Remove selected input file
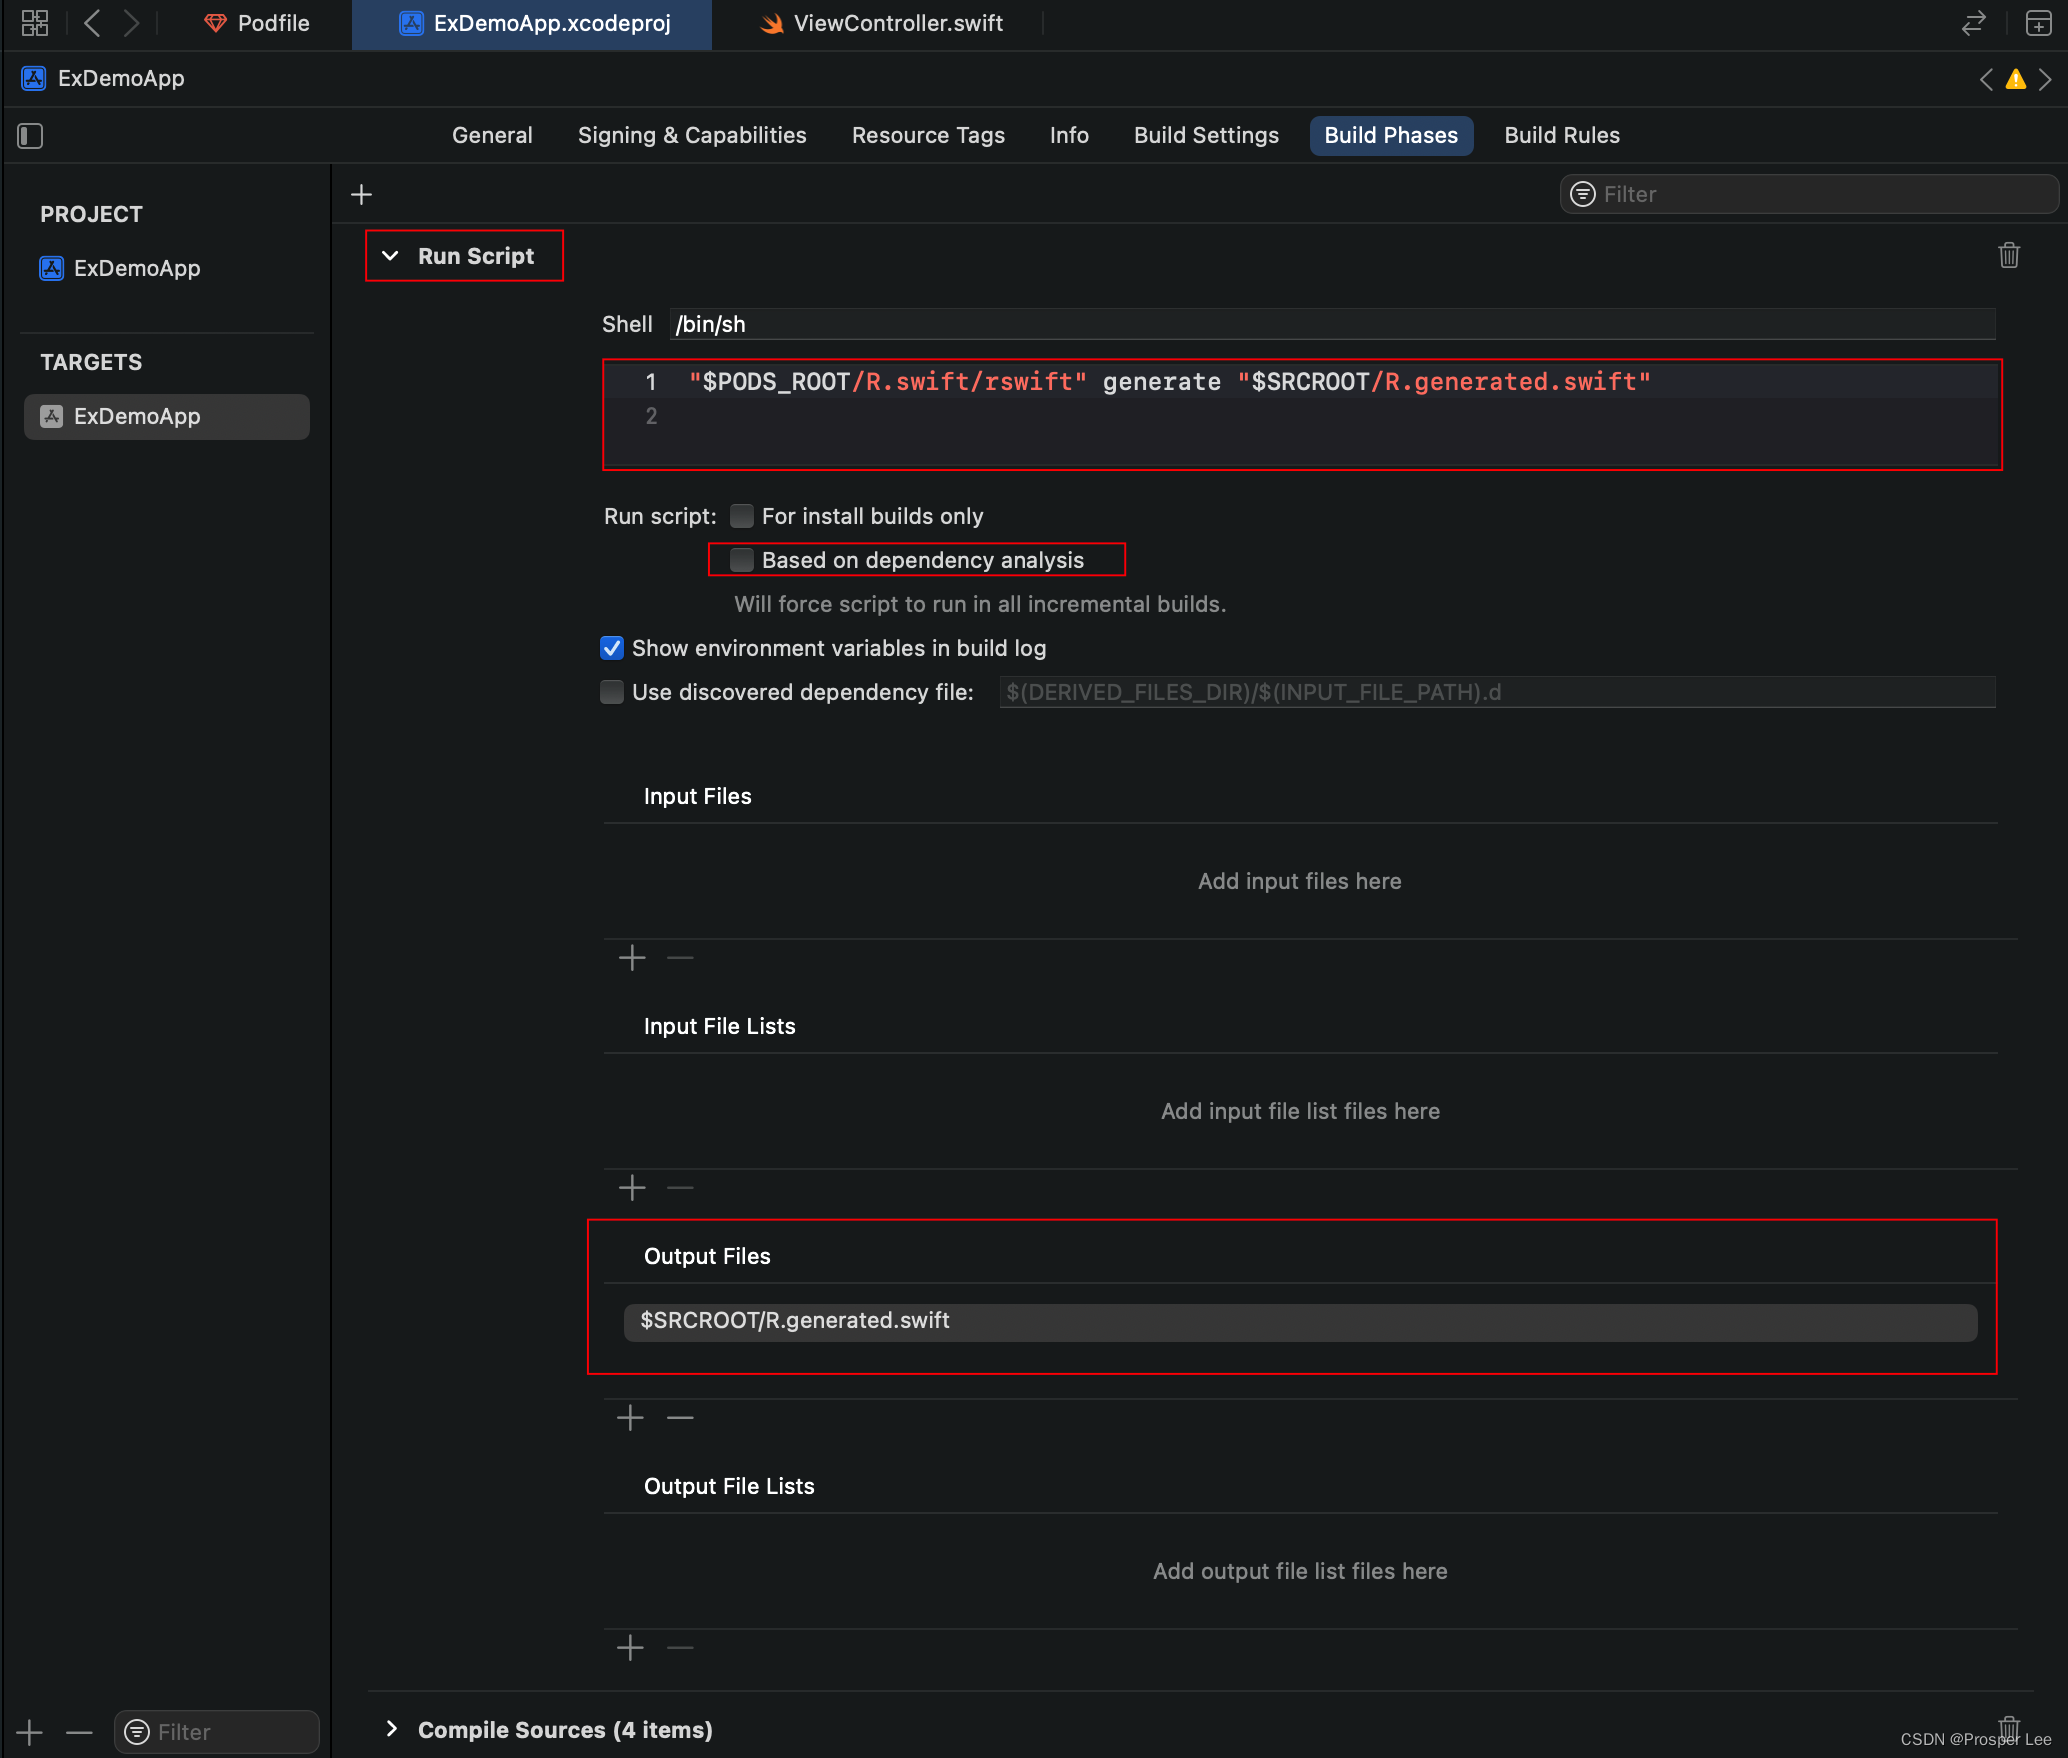The width and height of the screenshot is (2068, 1758). pyautogui.click(x=680, y=958)
